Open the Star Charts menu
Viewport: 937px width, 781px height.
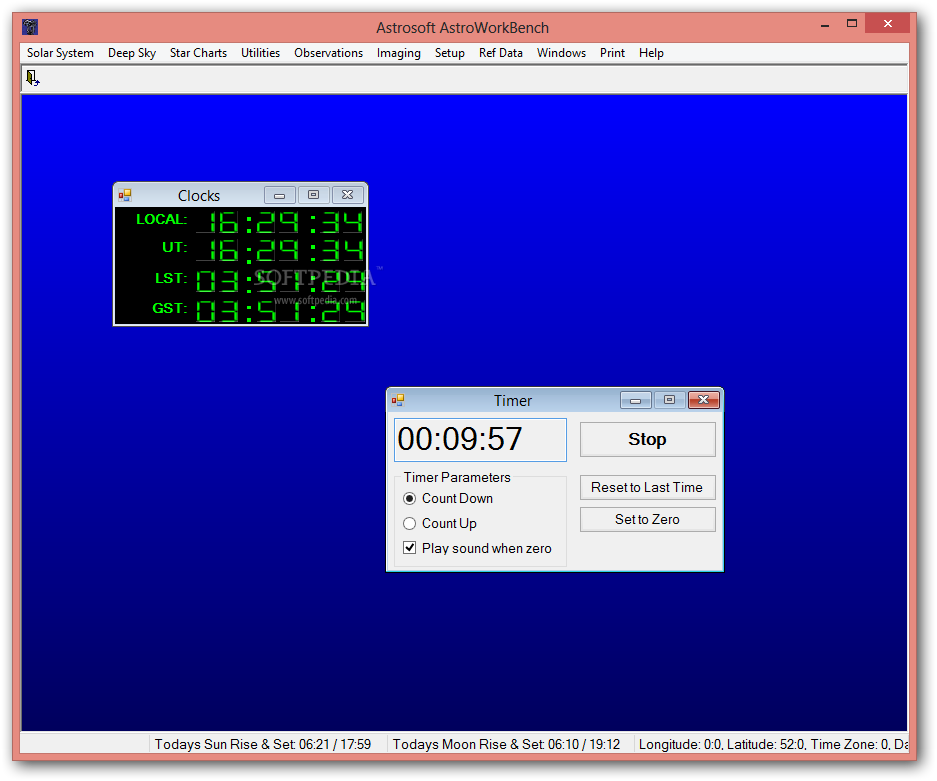pos(198,53)
